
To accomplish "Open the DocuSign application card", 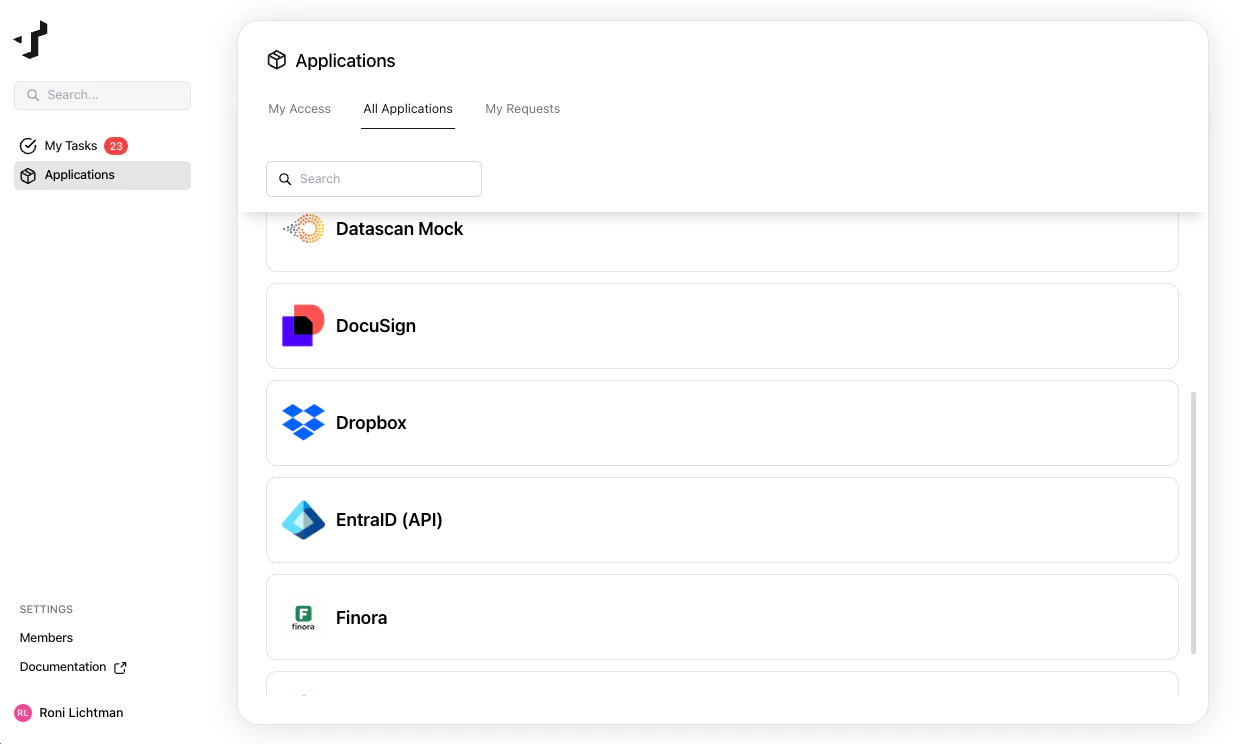I will [x=722, y=326].
